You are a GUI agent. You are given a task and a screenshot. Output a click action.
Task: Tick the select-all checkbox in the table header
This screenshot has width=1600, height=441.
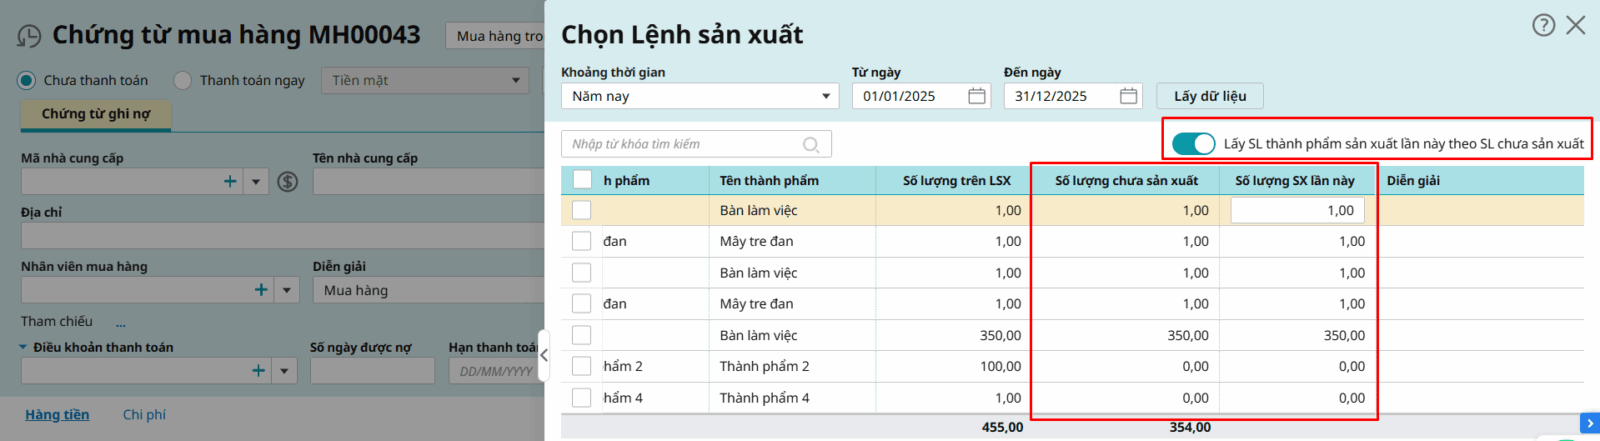pyautogui.click(x=582, y=180)
